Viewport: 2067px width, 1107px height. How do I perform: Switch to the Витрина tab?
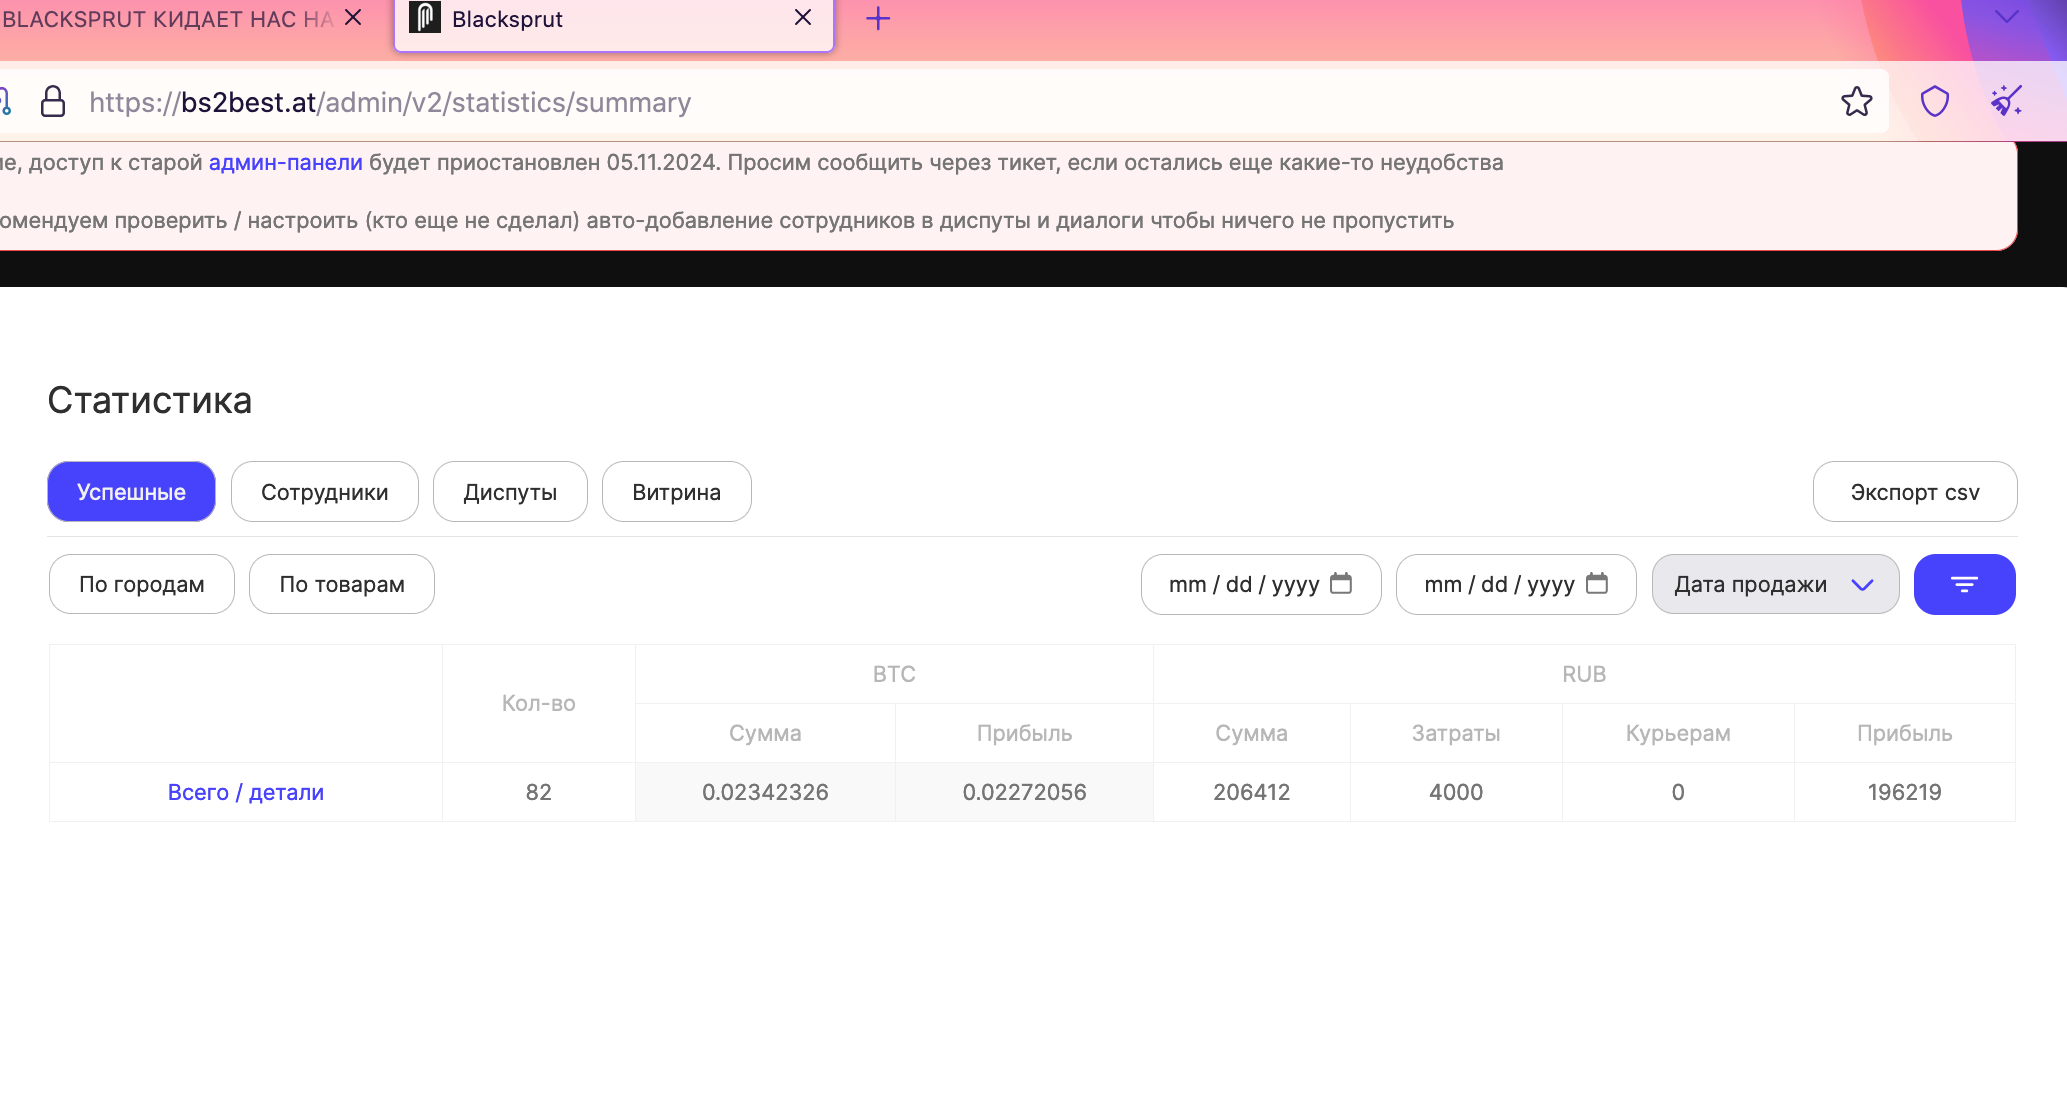point(676,491)
